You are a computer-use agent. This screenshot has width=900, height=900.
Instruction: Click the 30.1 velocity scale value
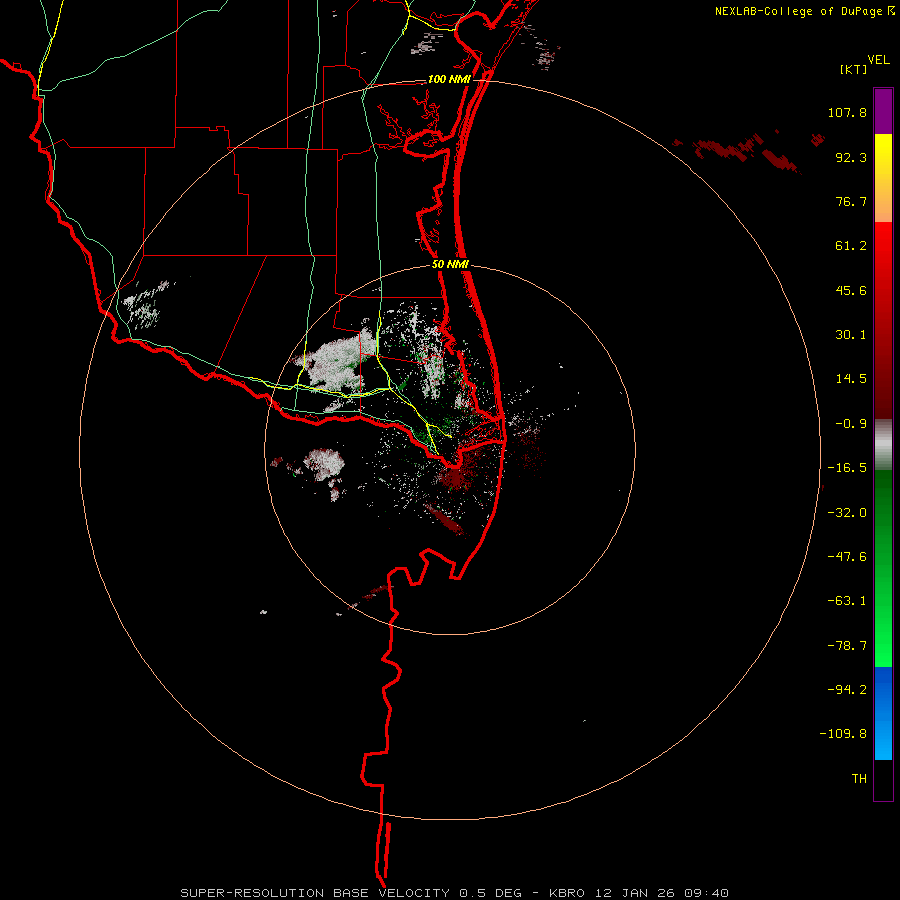pyautogui.click(x=851, y=335)
